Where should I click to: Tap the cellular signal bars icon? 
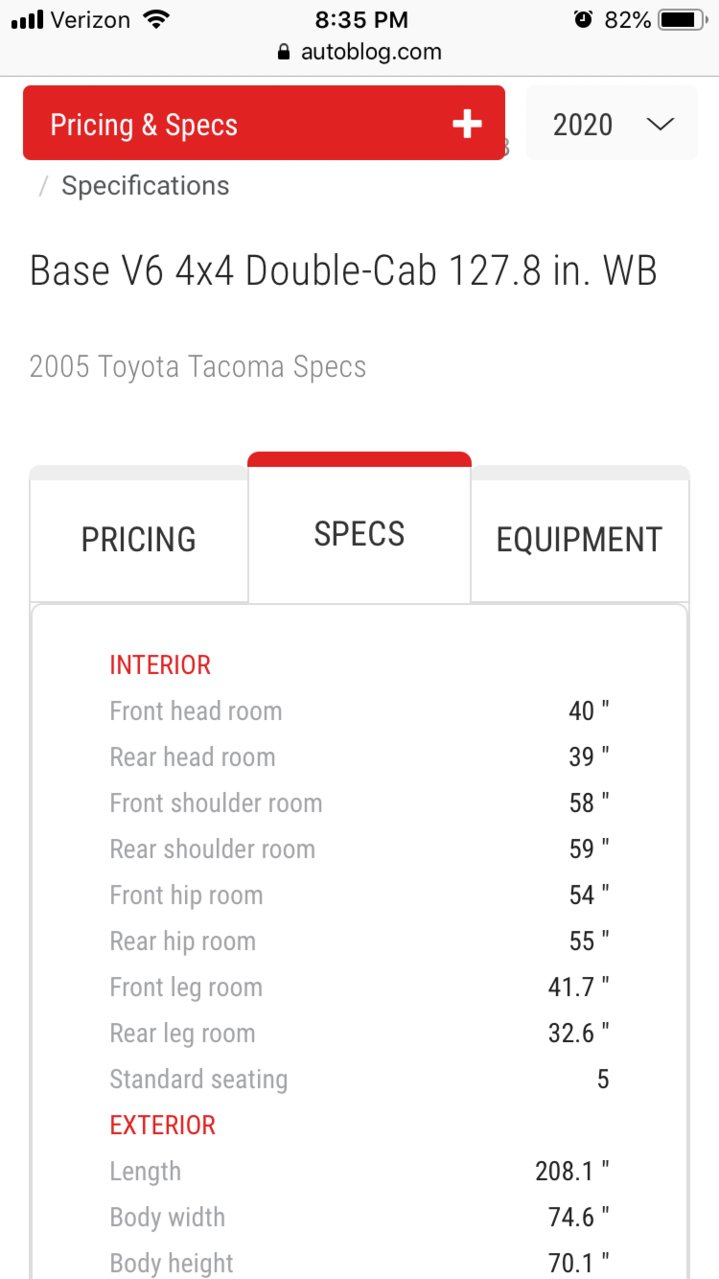pos(28,20)
